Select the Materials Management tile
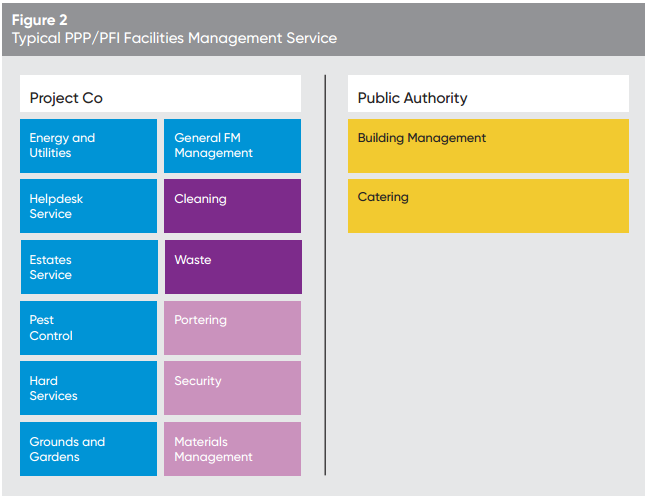The height and width of the screenshot is (500, 649). (x=232, y=449)
